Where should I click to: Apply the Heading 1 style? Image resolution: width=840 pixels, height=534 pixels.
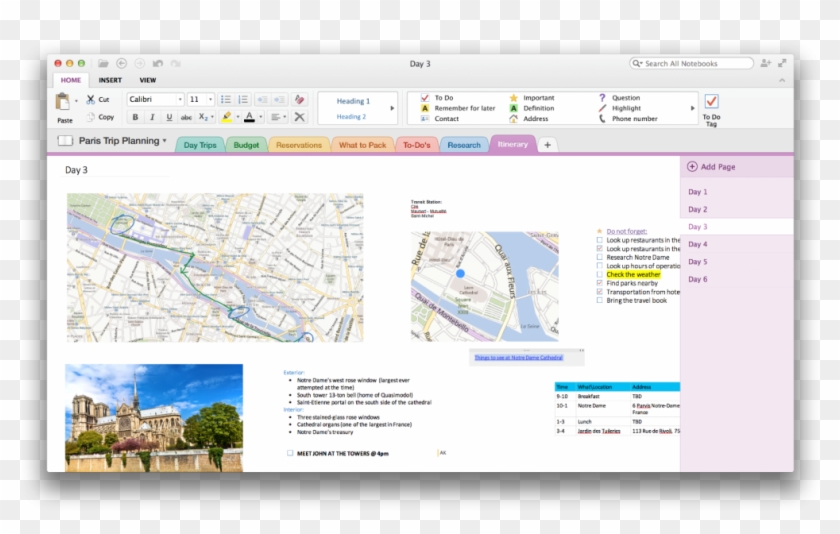[x=353, y=101]
